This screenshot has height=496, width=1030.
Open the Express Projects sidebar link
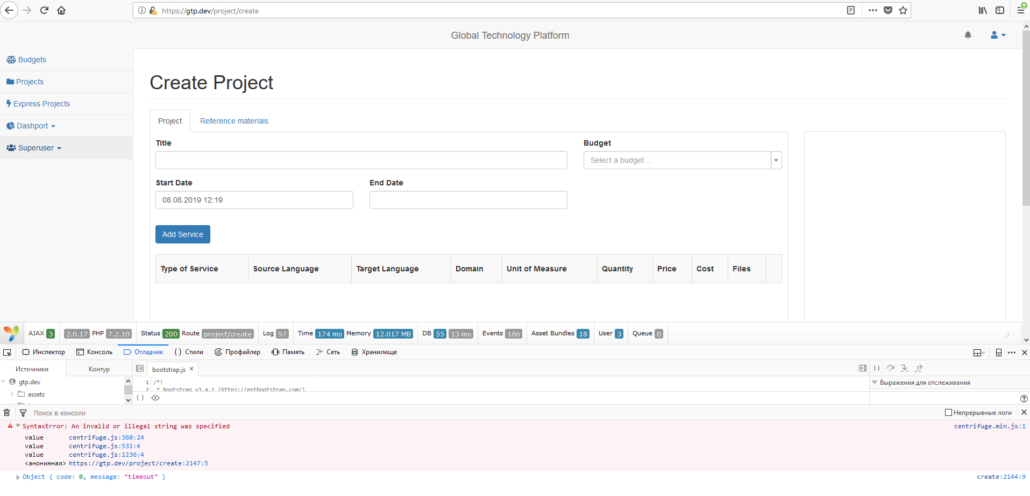(x=41, y=104)
